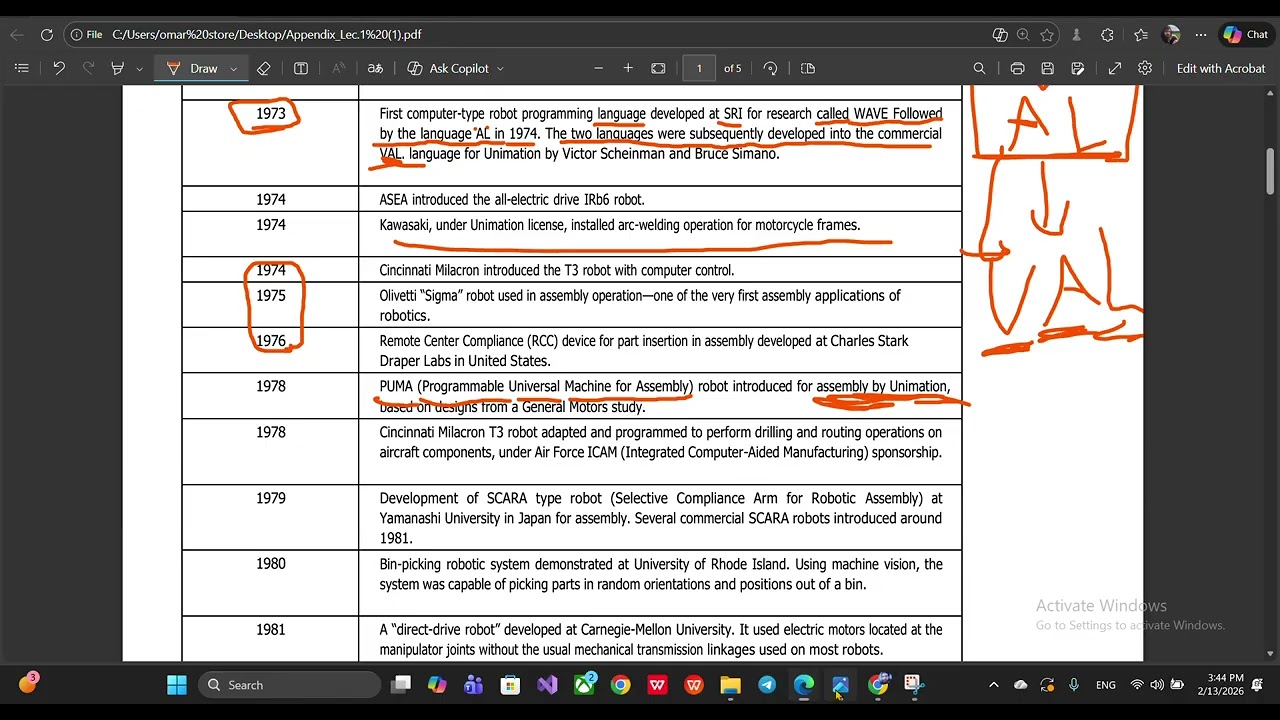Rotate the PDF page
1280x720 pixels.
coord(770,68)
